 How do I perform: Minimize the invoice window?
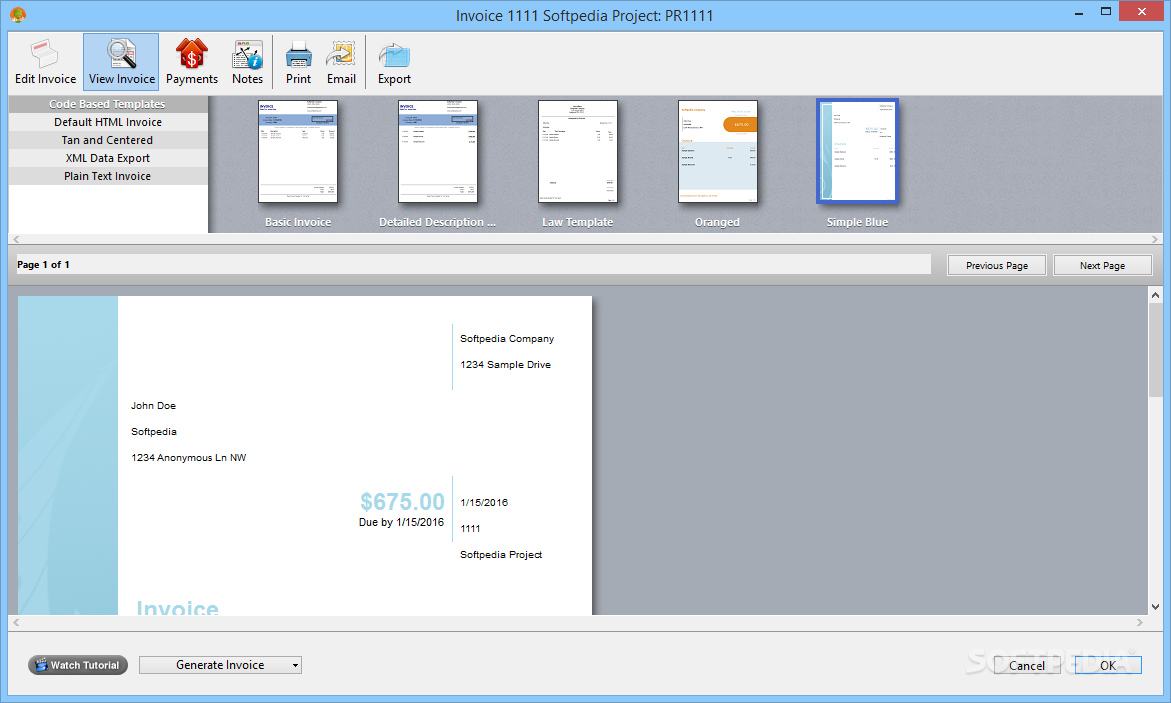1080,13
